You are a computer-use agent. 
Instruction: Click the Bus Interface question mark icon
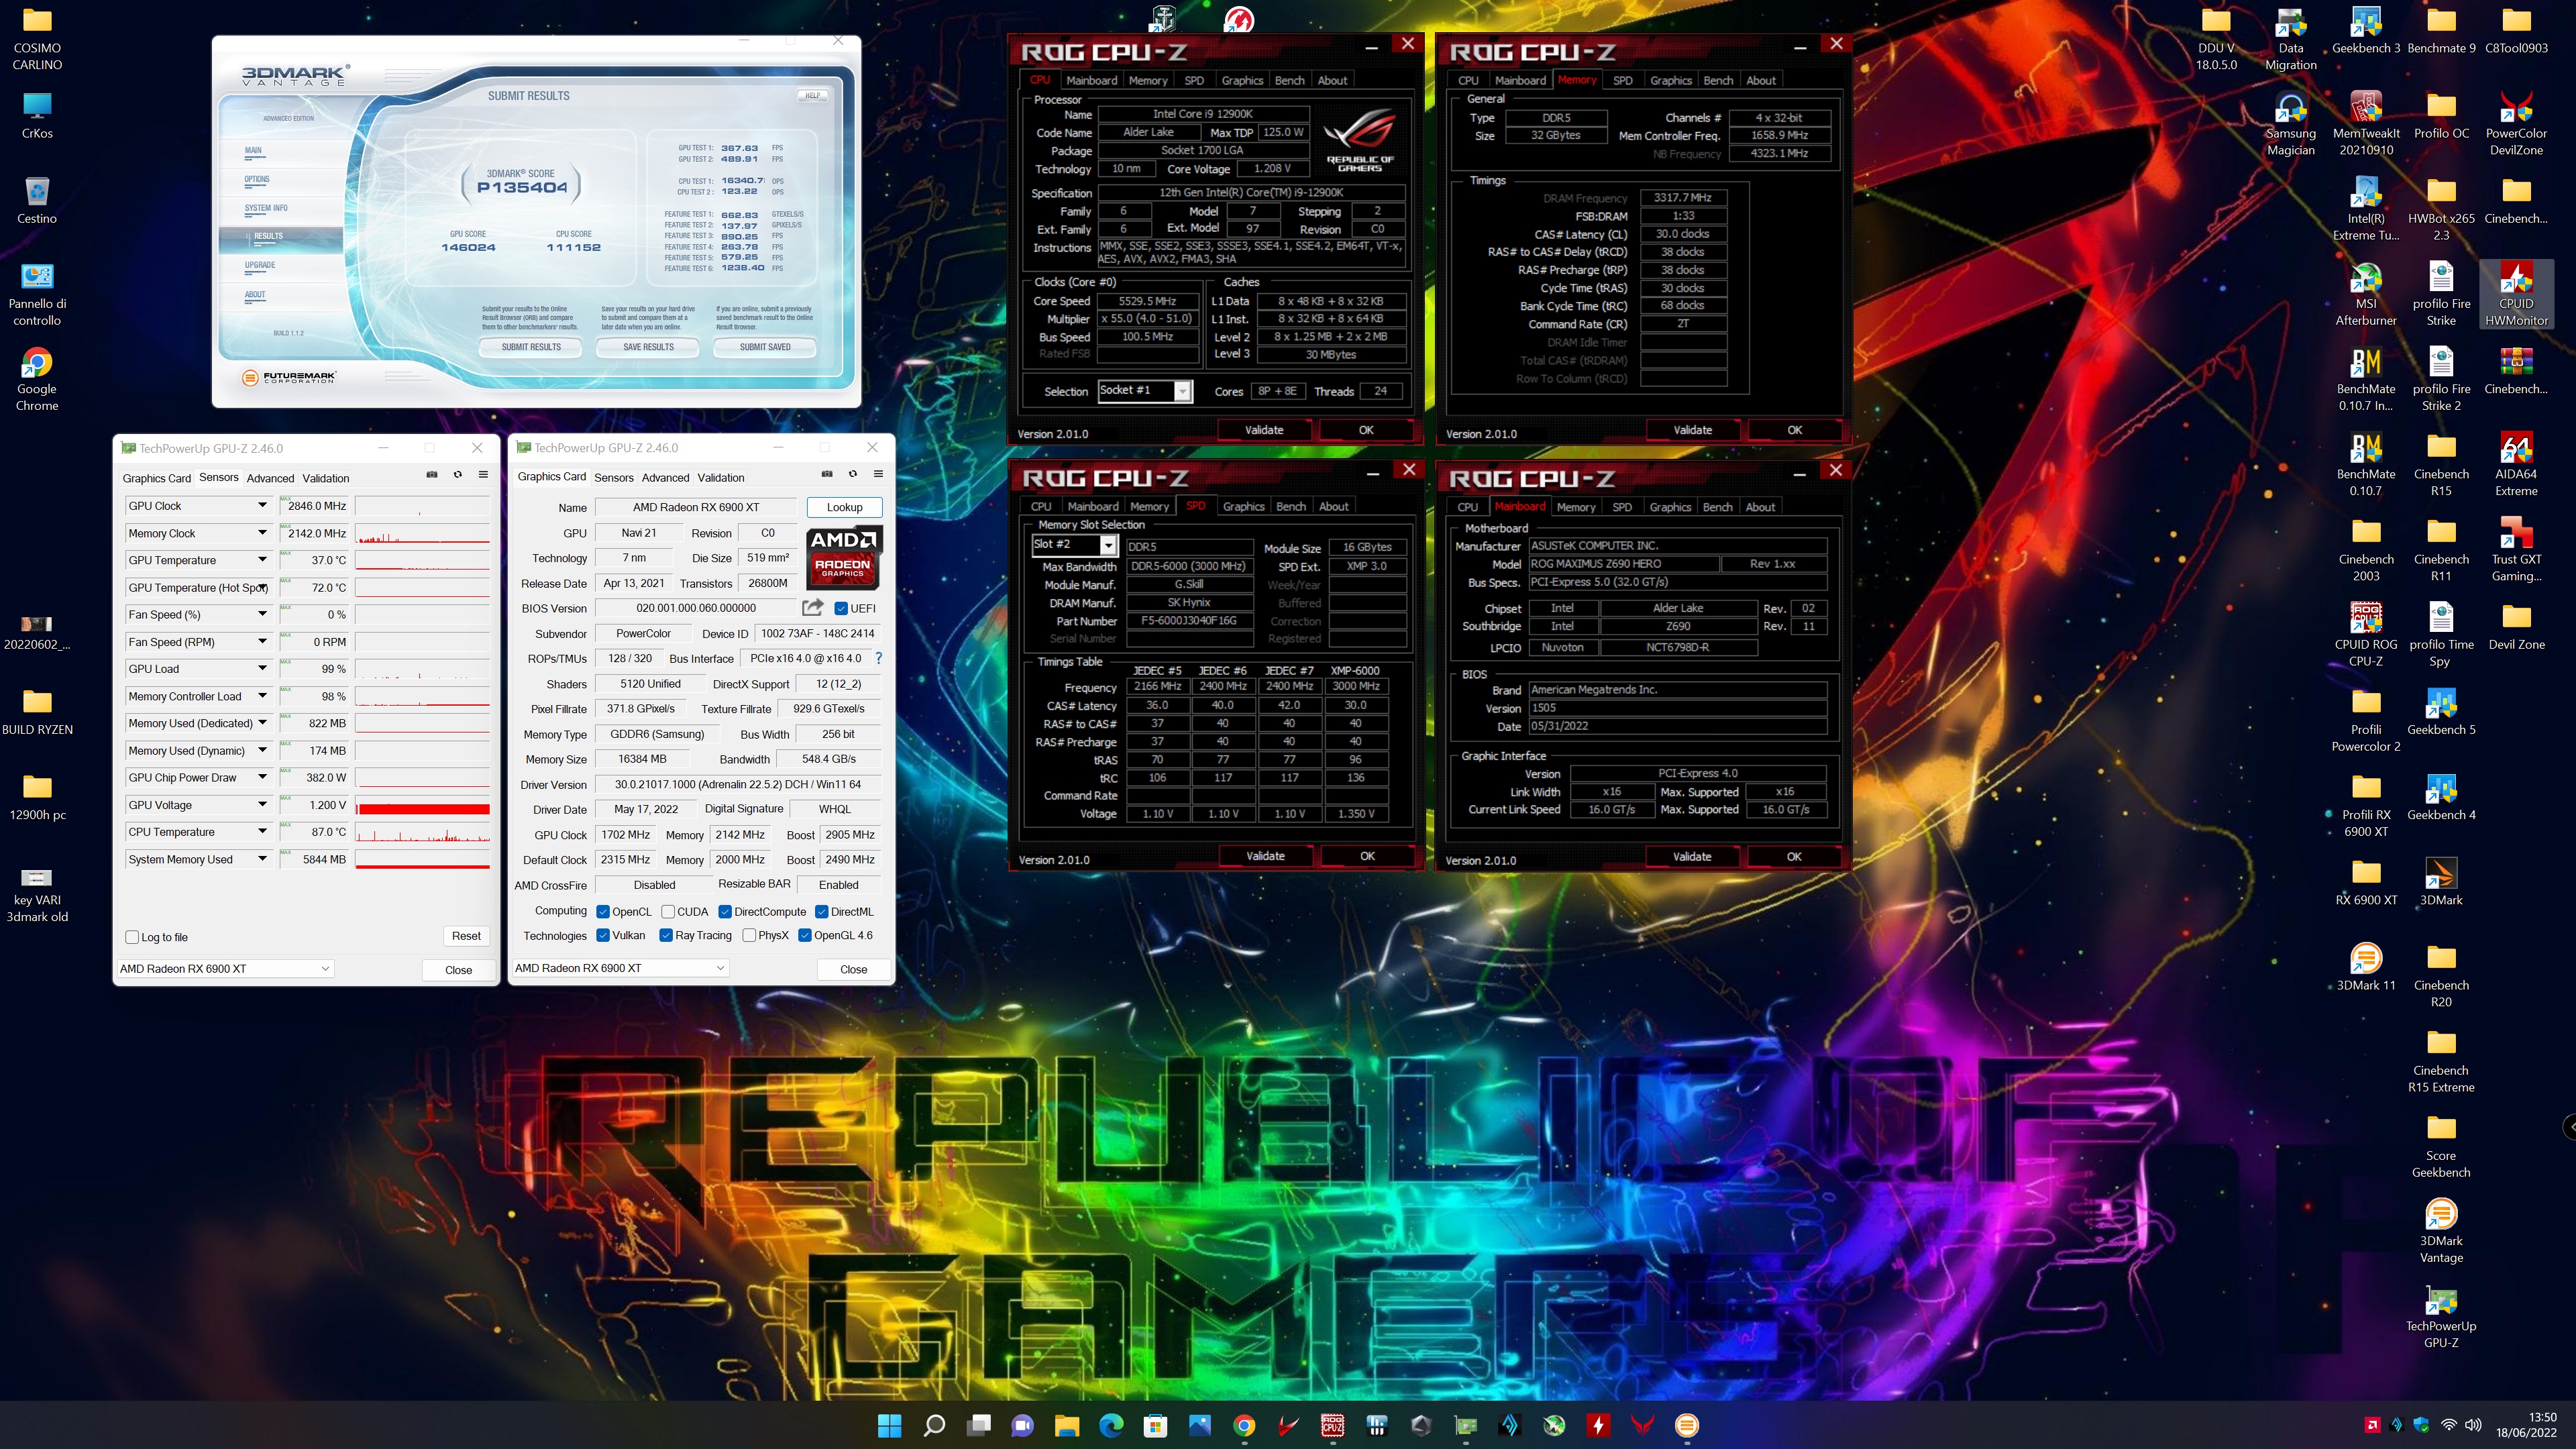pos(878,658)
